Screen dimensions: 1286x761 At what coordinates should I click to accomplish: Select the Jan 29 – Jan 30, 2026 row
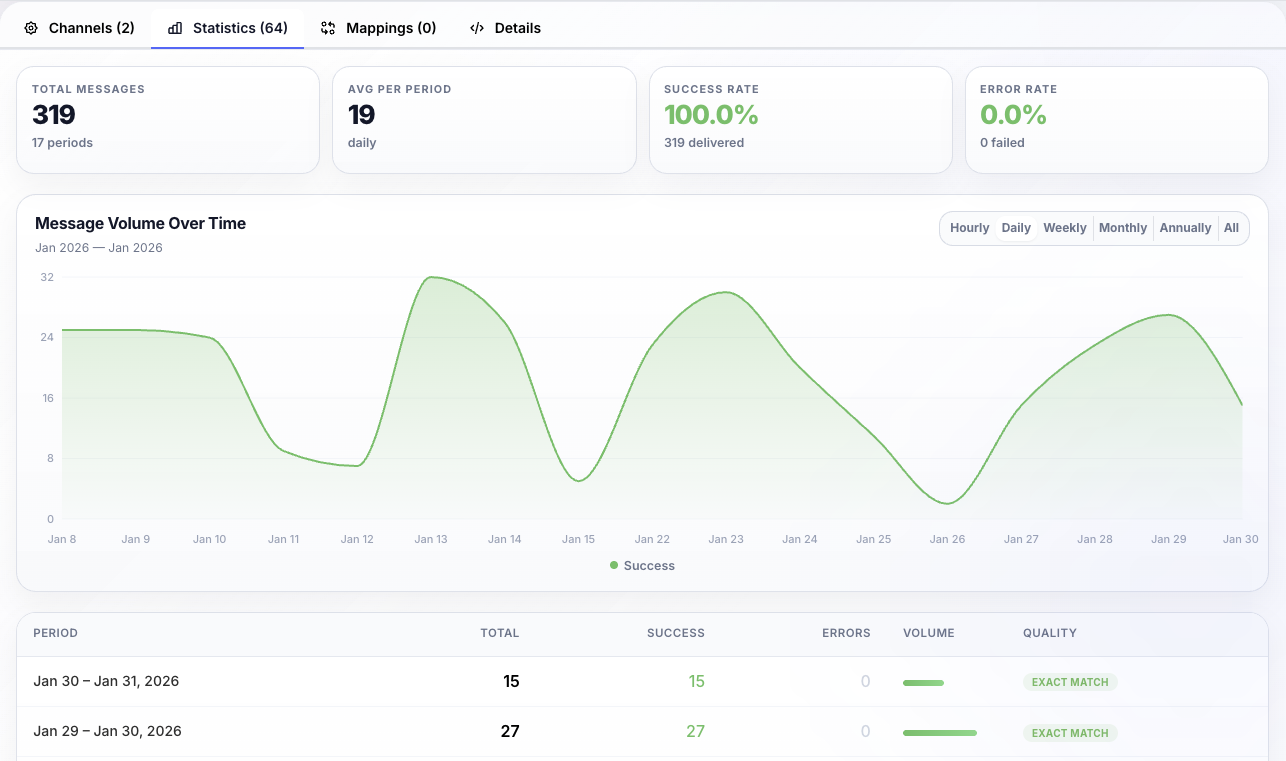point(642,732)
